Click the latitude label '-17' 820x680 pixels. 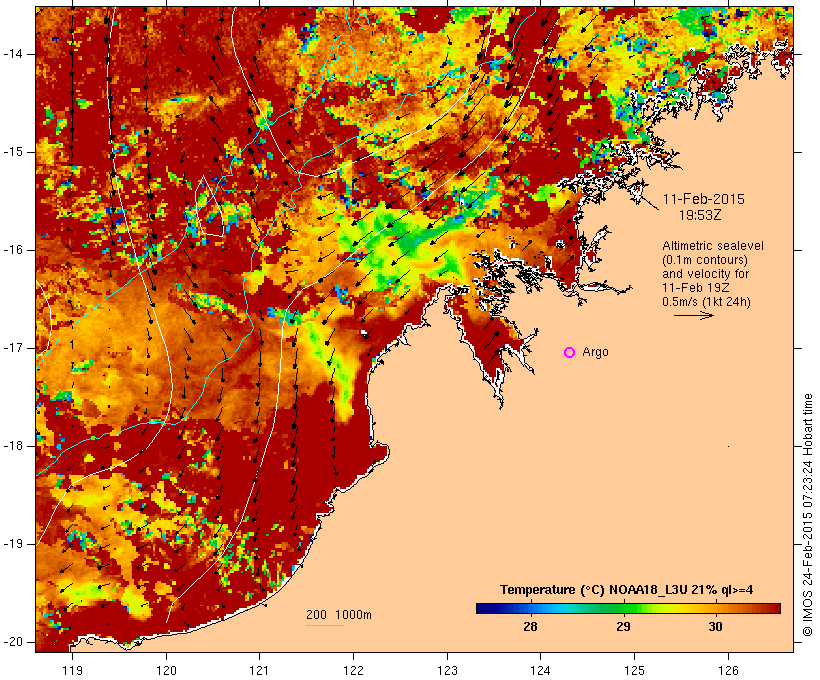[x=12, y=348]
